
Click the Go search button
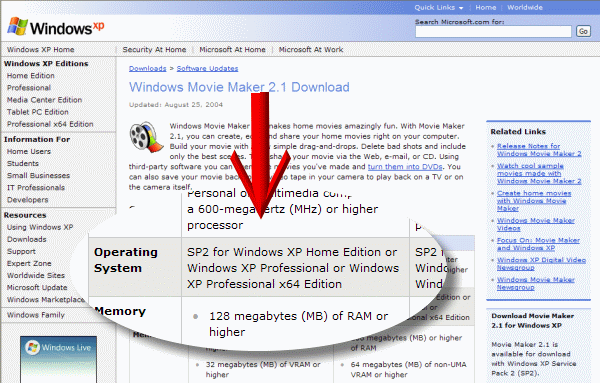click(583, 31)
